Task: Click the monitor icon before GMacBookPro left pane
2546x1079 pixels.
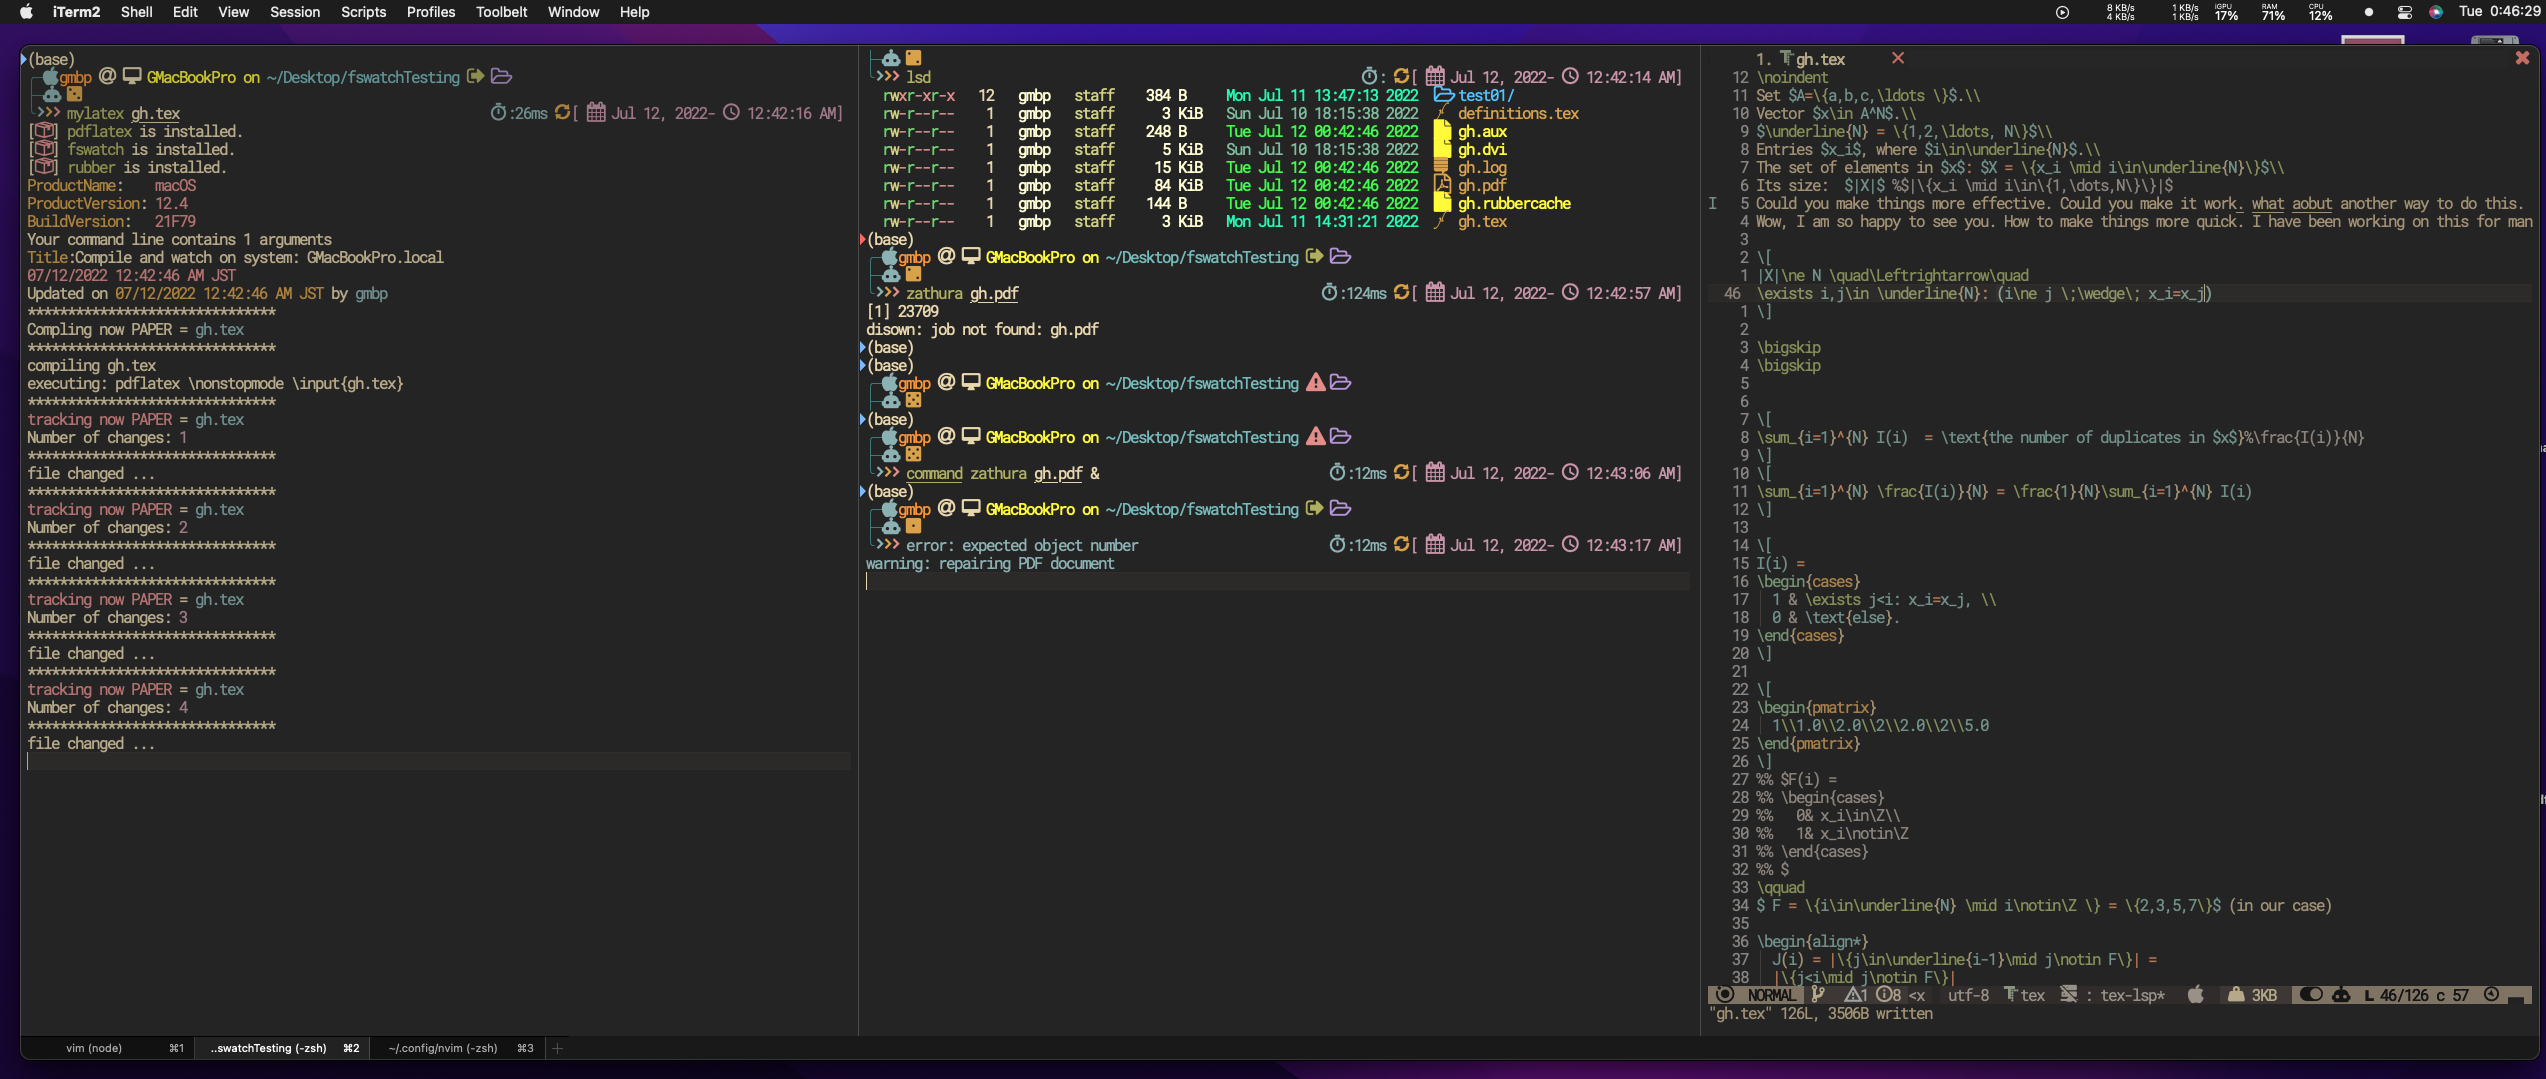Action: point(132,77)
